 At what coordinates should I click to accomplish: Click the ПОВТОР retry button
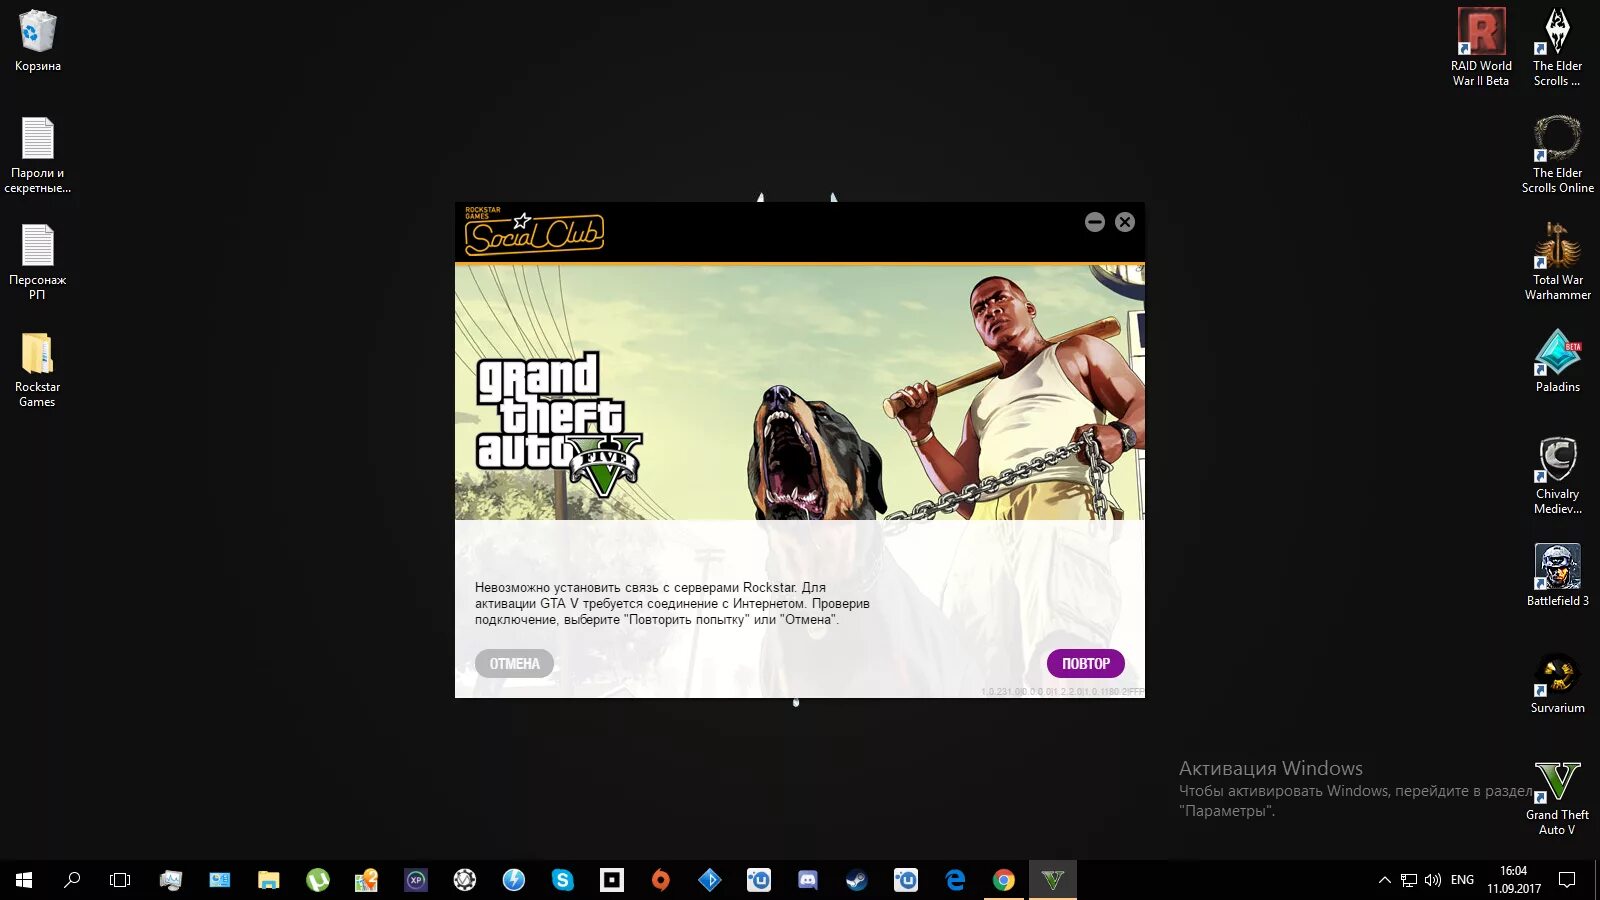(x=1085, y=663)
